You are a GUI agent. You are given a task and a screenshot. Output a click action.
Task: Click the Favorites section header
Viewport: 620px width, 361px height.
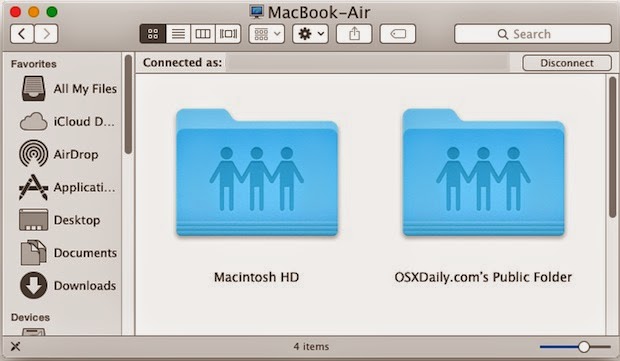coord(34,64)
